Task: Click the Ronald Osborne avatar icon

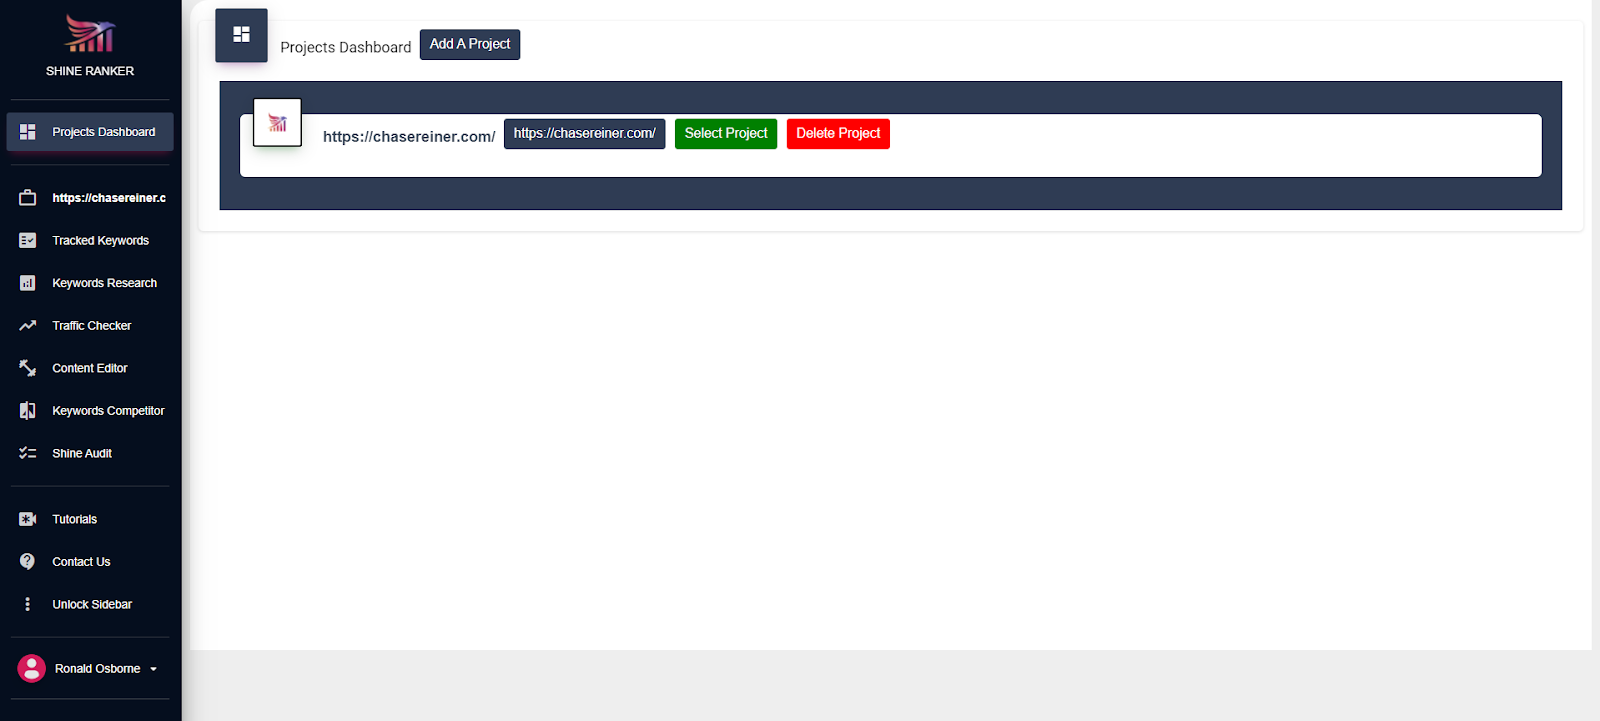Action: tap(32, 669)
